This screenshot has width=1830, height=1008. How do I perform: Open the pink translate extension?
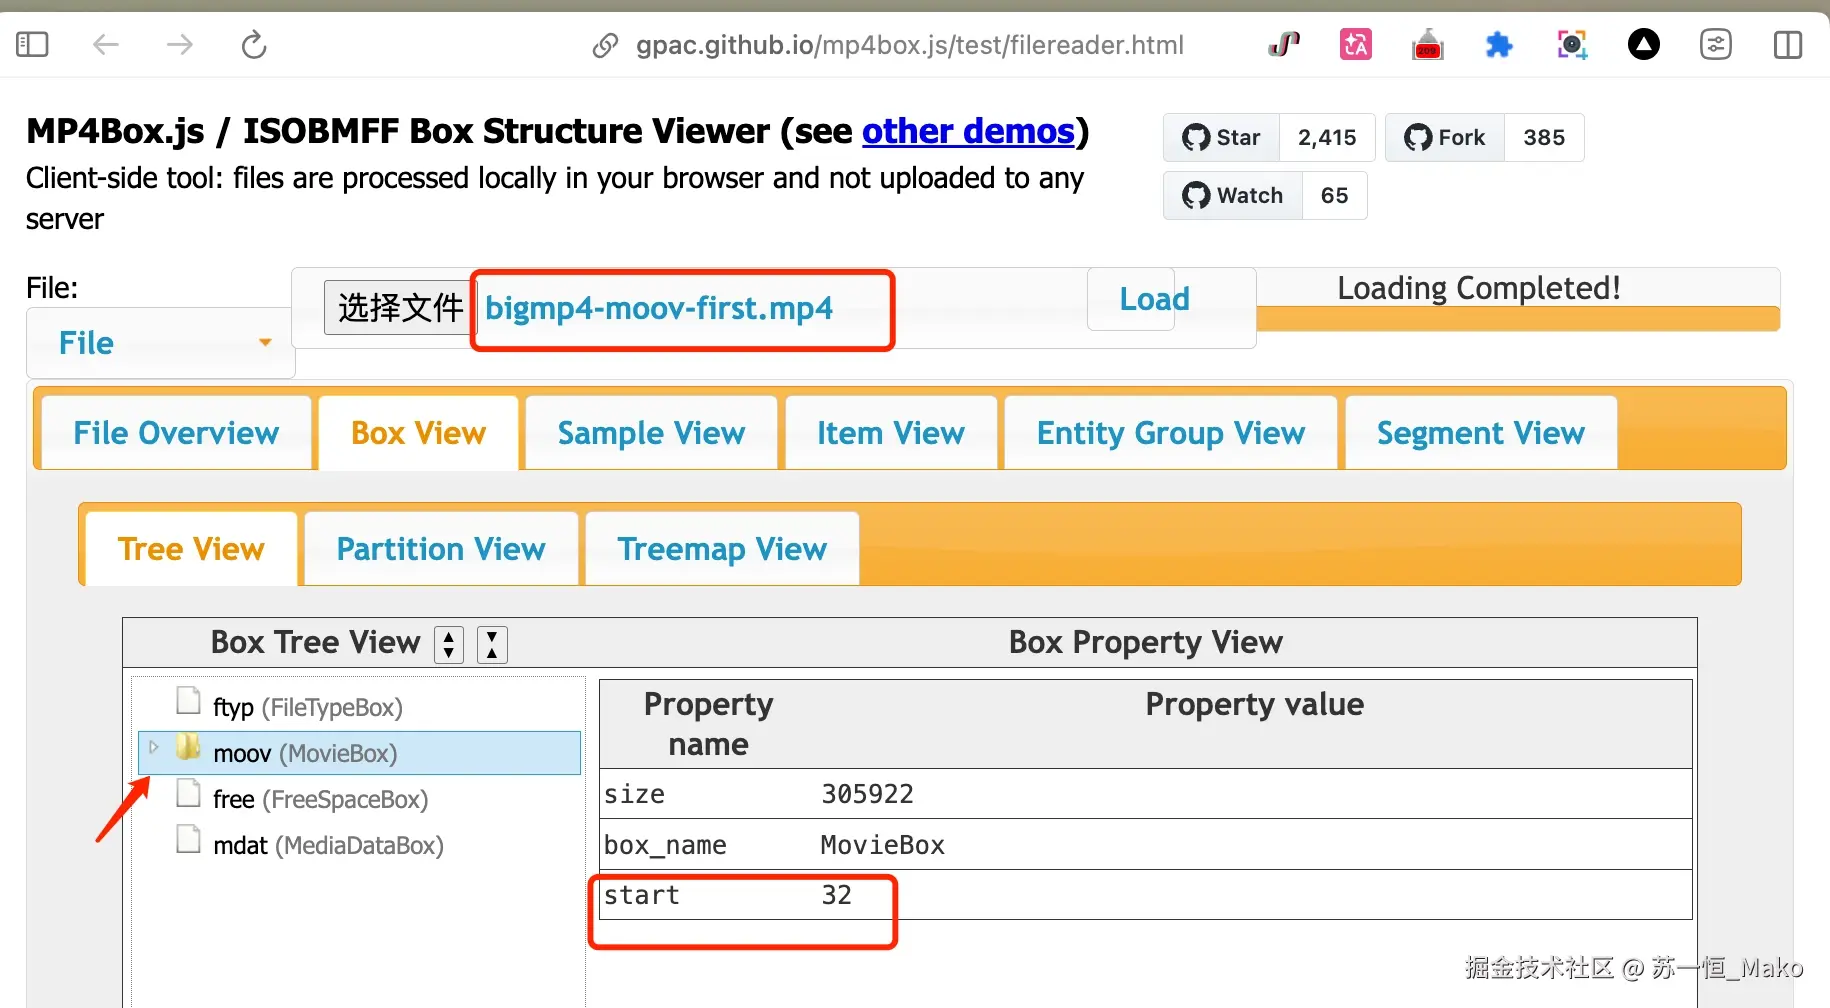coord(1356,44)
